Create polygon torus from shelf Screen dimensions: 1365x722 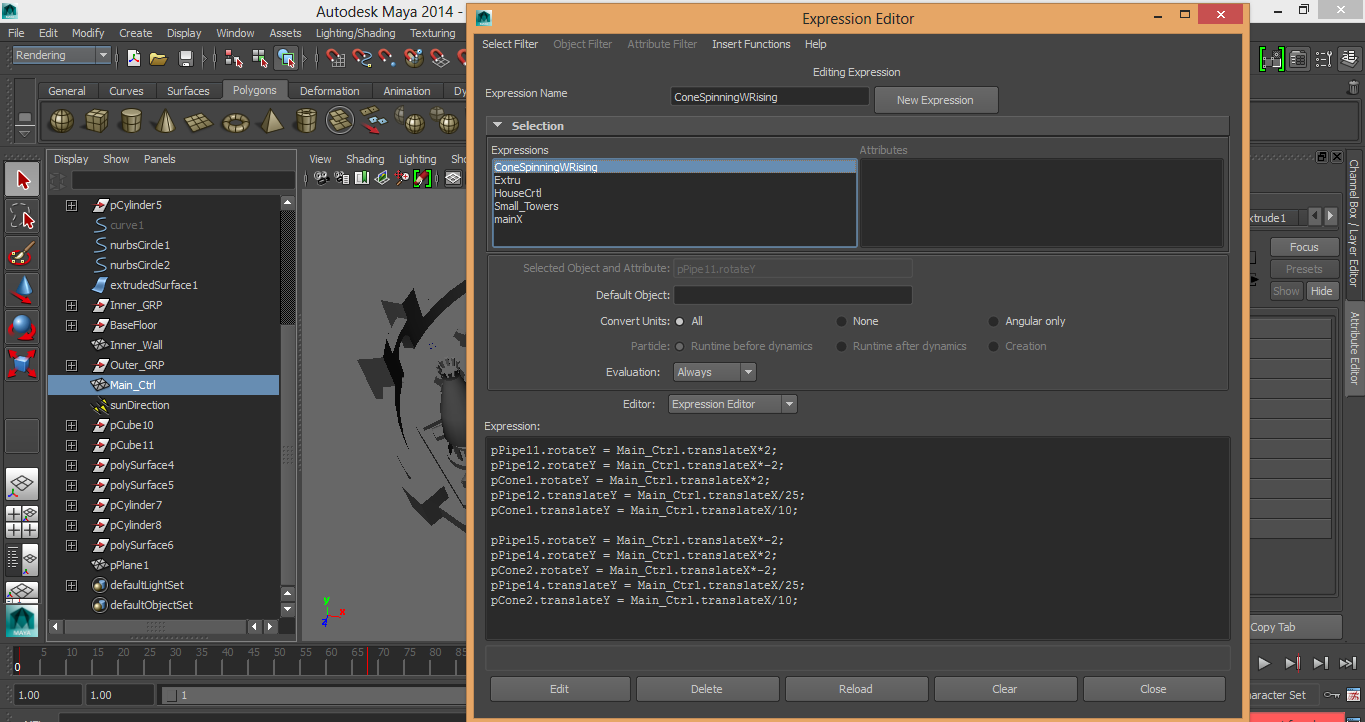(x=236, y=121)
